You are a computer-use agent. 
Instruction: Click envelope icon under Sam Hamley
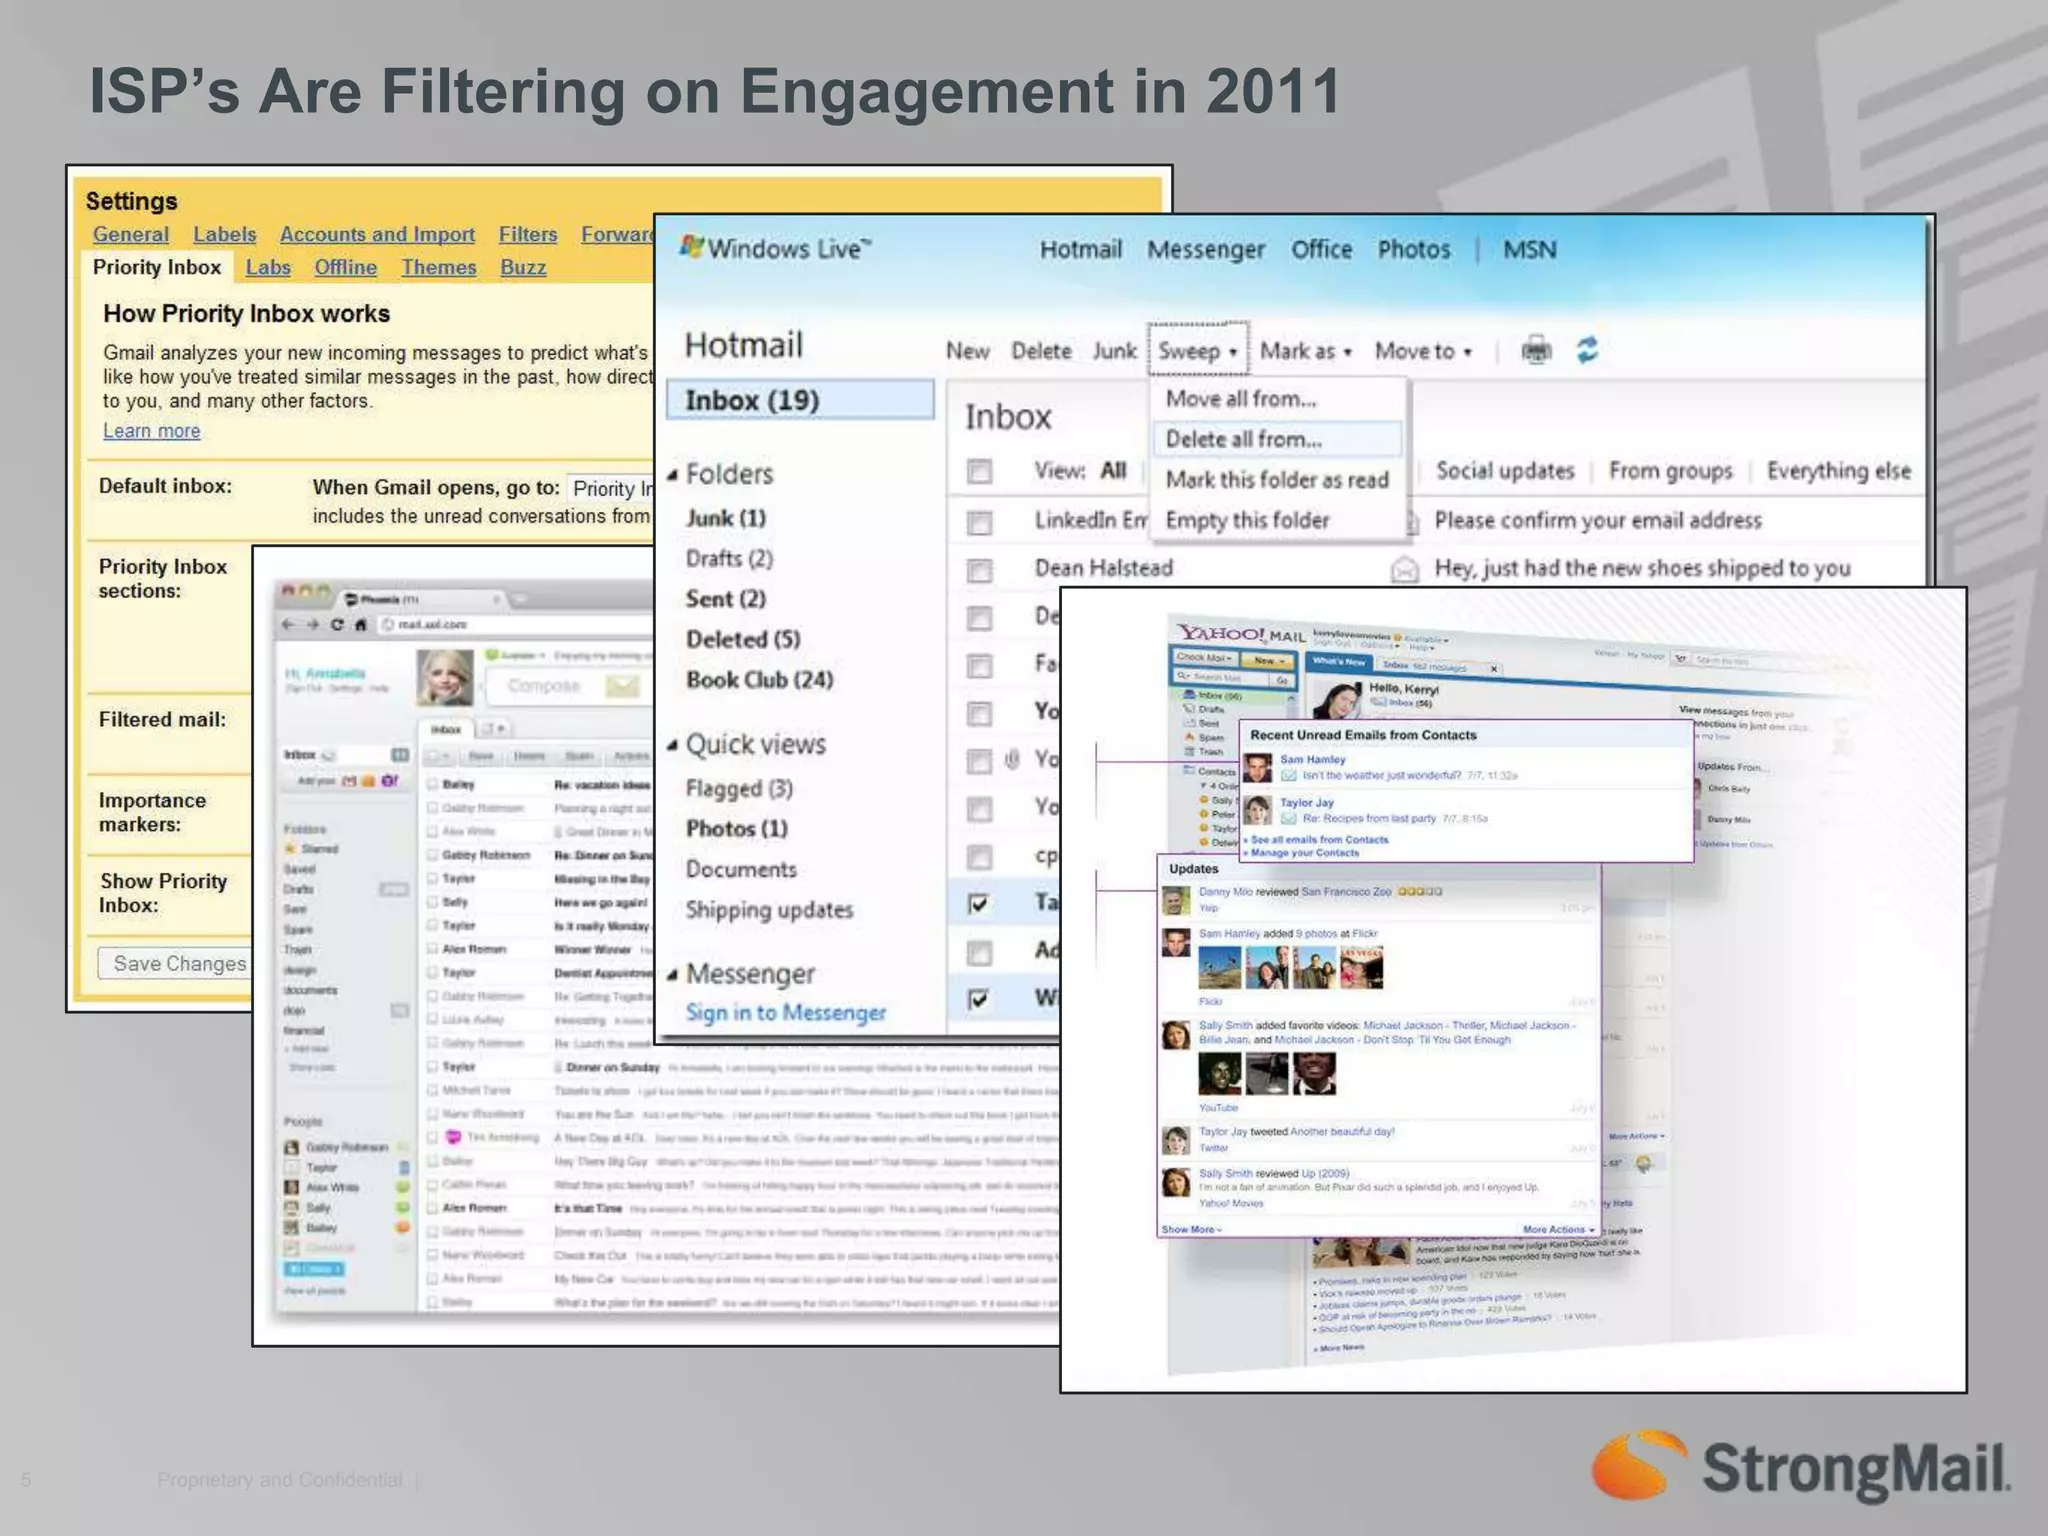(x=1289, y=776)
